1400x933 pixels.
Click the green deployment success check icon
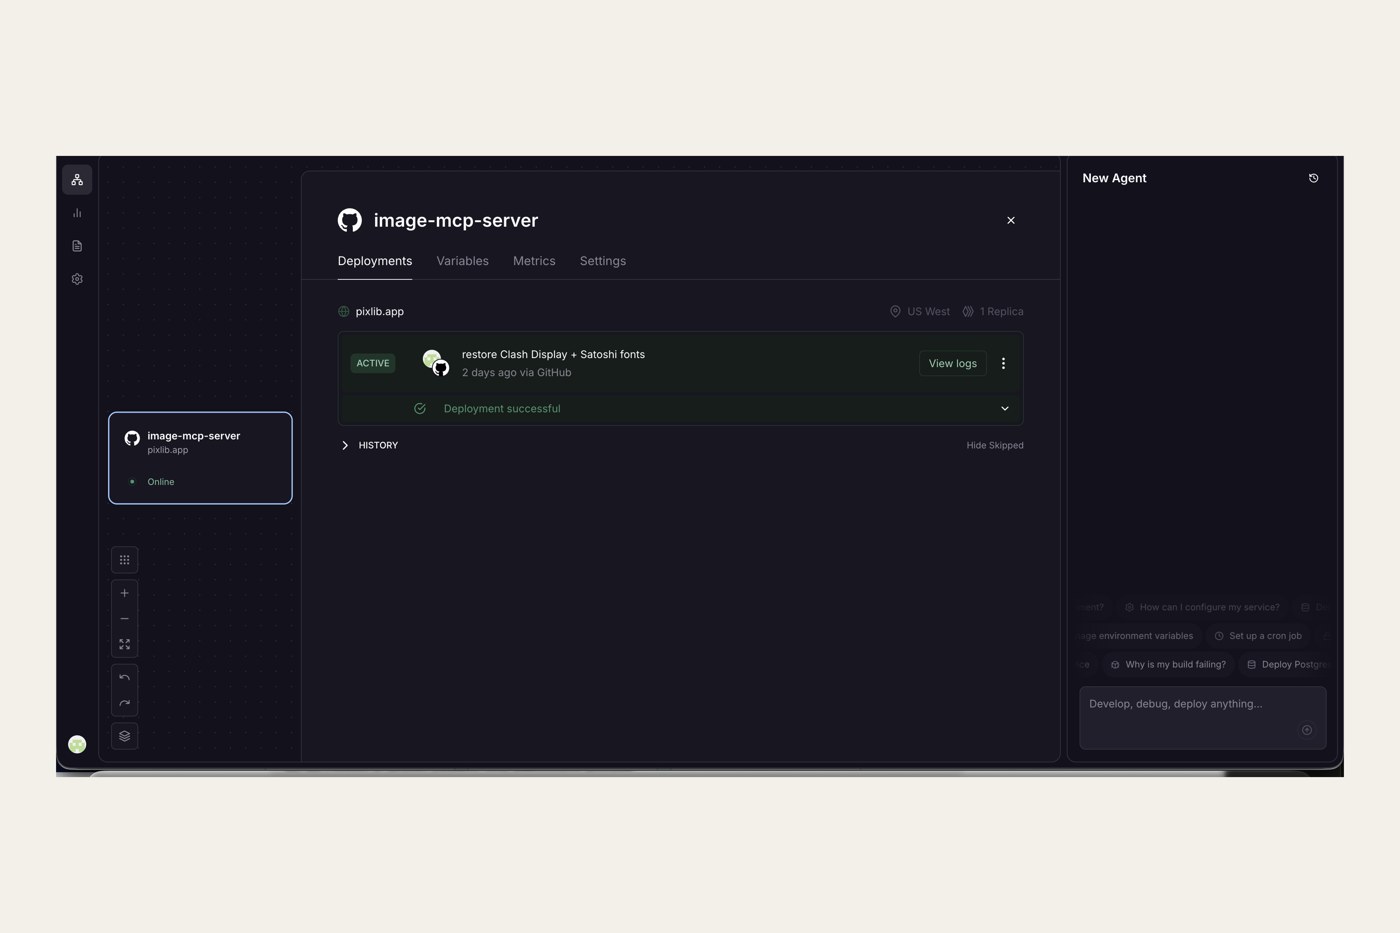pyautogui.click(x=420, y=409)
